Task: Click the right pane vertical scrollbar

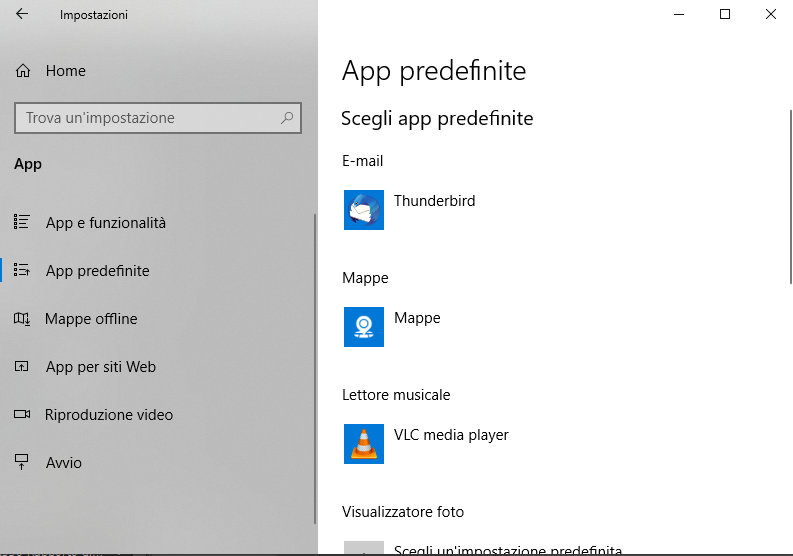Action: click(x=790, y=197)
